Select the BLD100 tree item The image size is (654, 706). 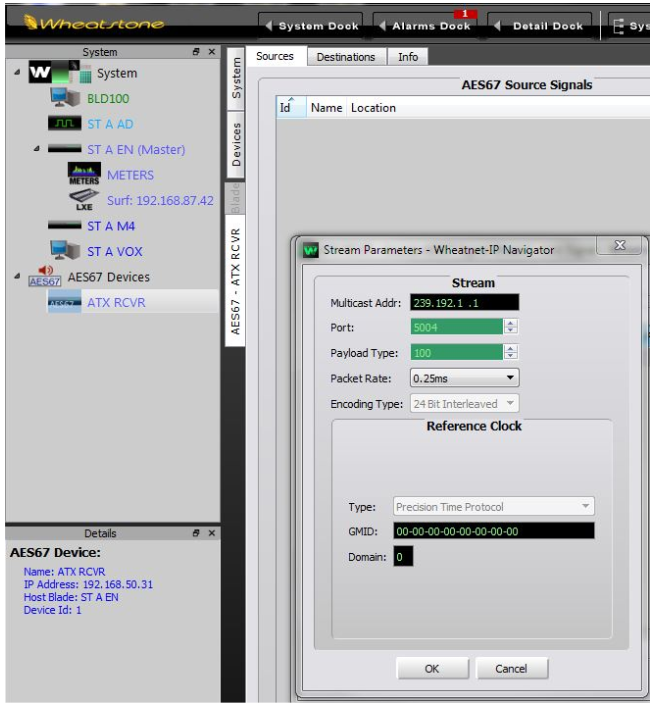tap(108, 98)
